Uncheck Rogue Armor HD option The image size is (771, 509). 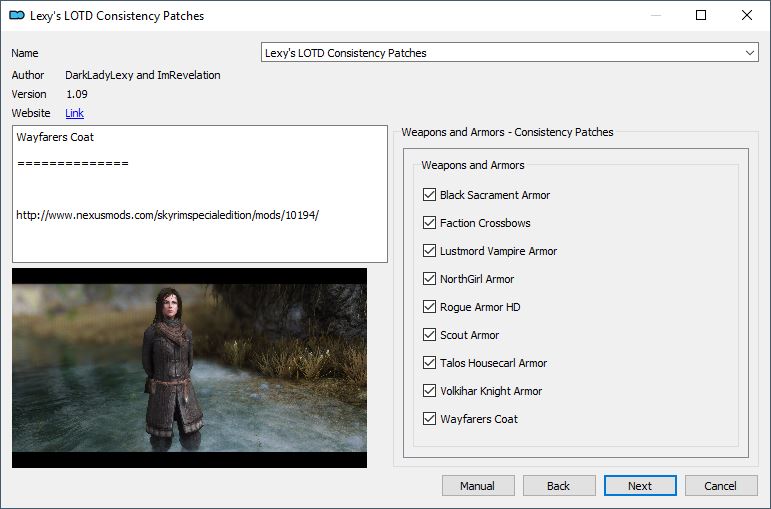click(x=429, y=307)
